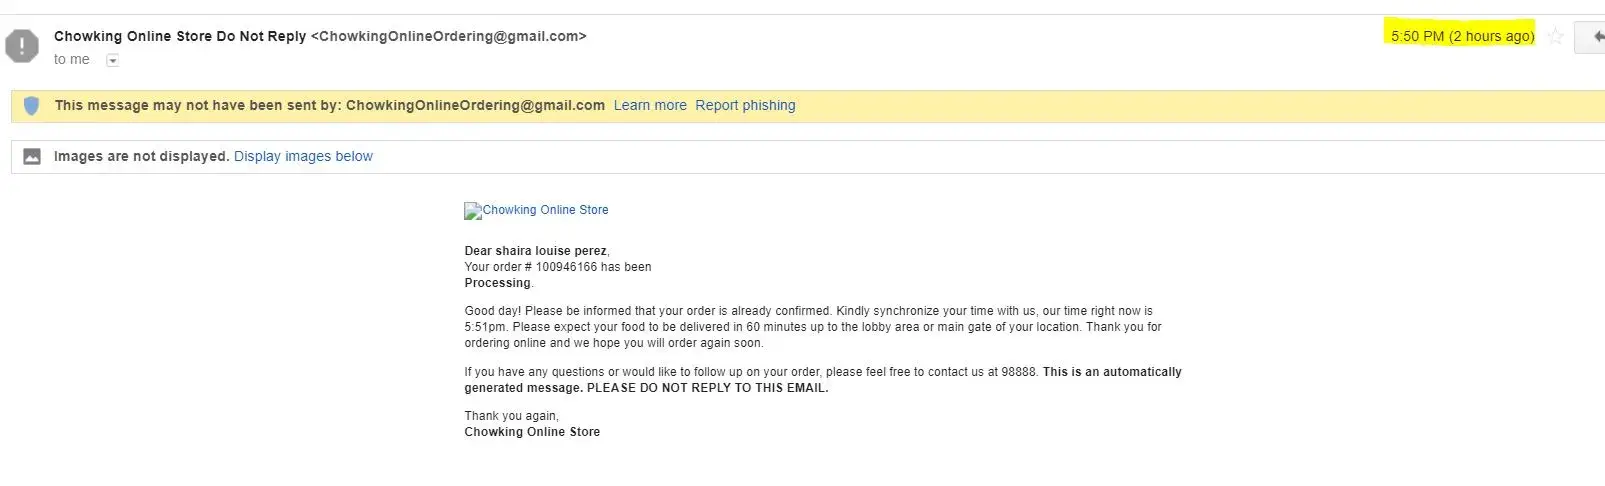Click "Report phishing" link
This screenshot has height=486, width=1605.
[745, 106]
